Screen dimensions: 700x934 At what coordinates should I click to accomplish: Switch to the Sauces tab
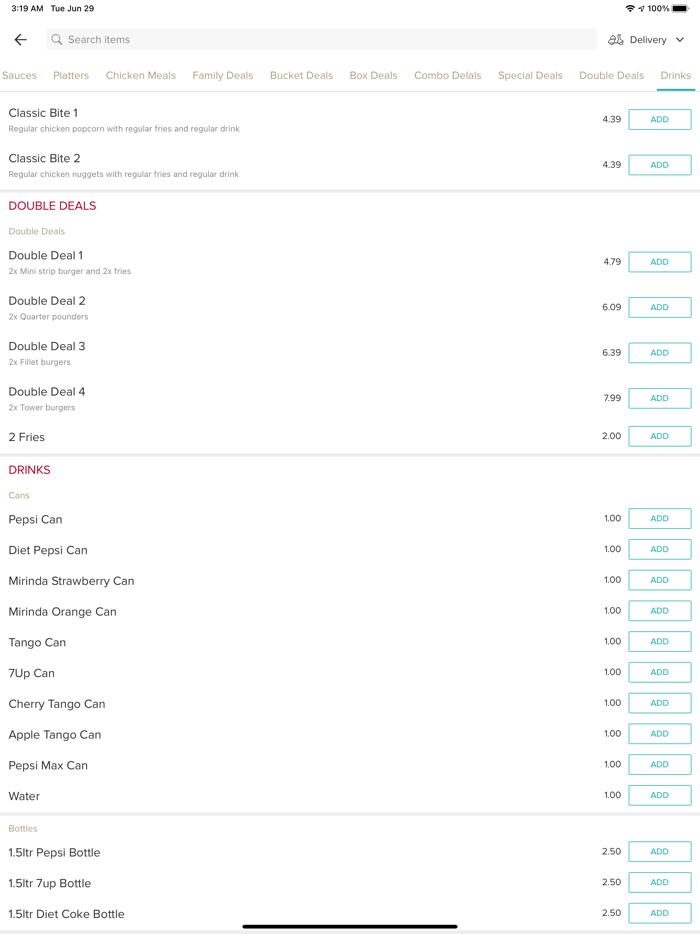19,76
